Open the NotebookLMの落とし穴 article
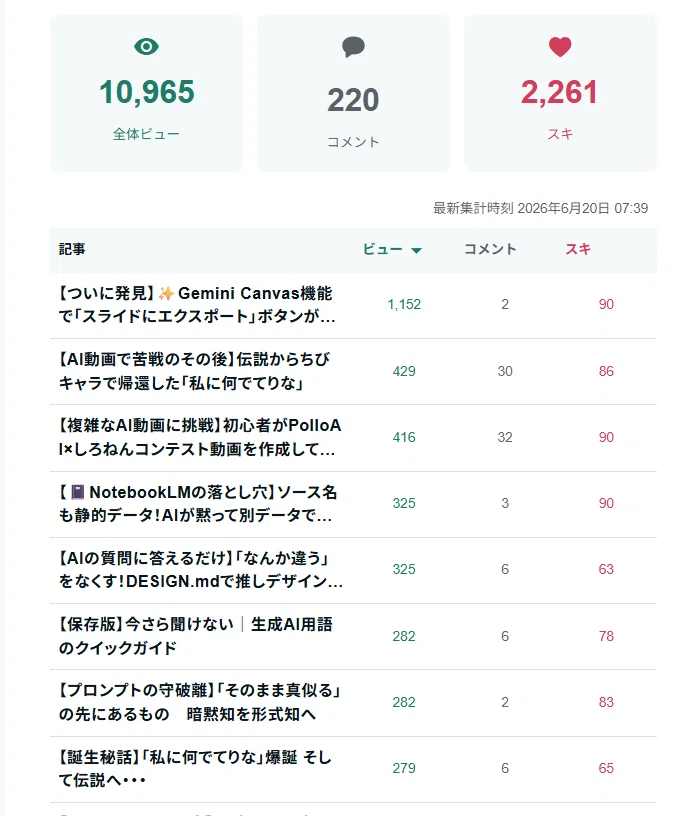Viewport: 695px width, 816px height. click(197, 503)
